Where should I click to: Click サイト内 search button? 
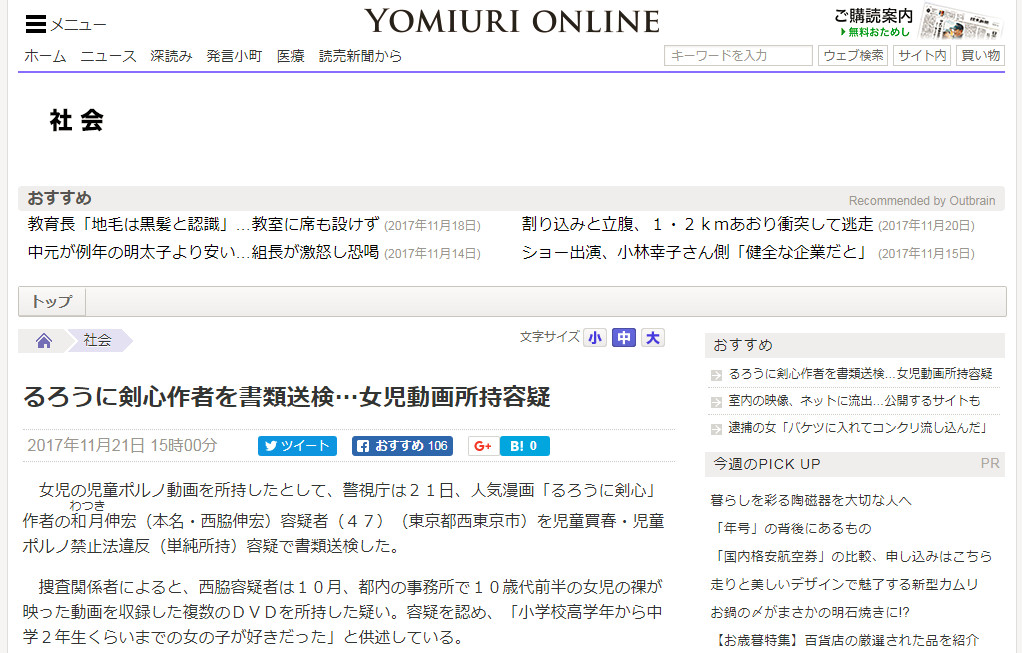(x=922, y=55)
